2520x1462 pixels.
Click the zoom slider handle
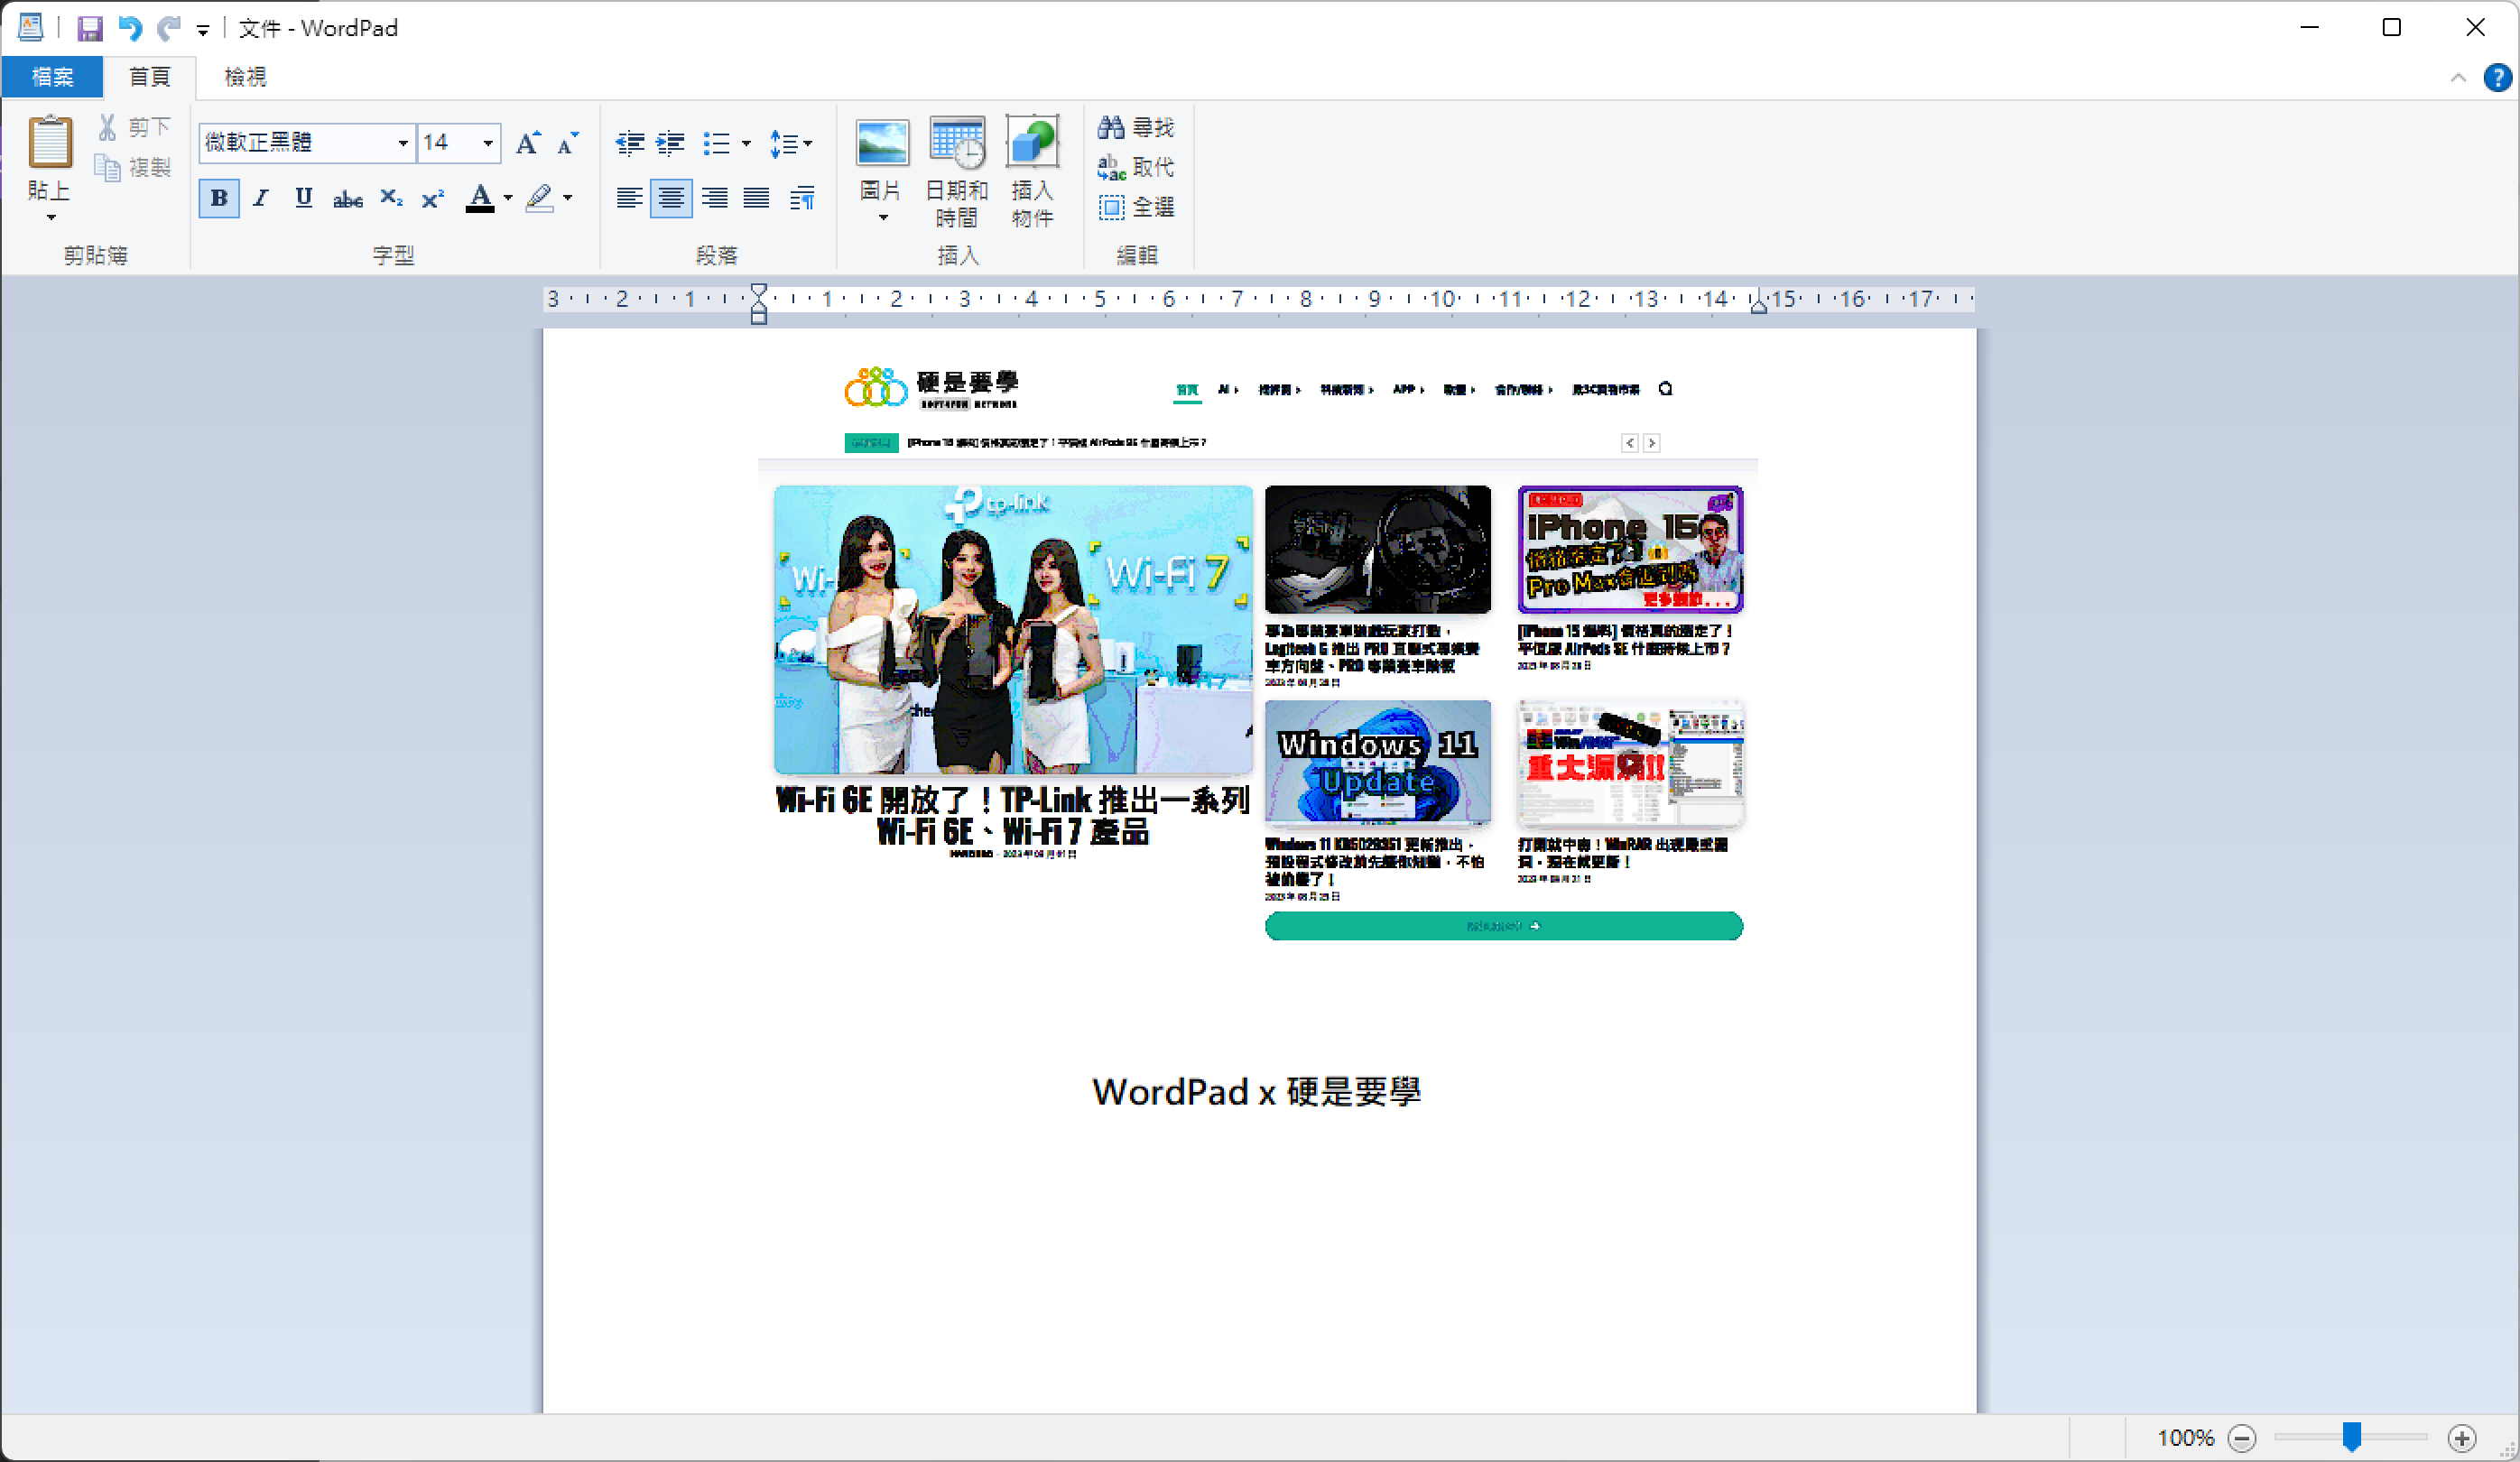tap(2352, 1437)
